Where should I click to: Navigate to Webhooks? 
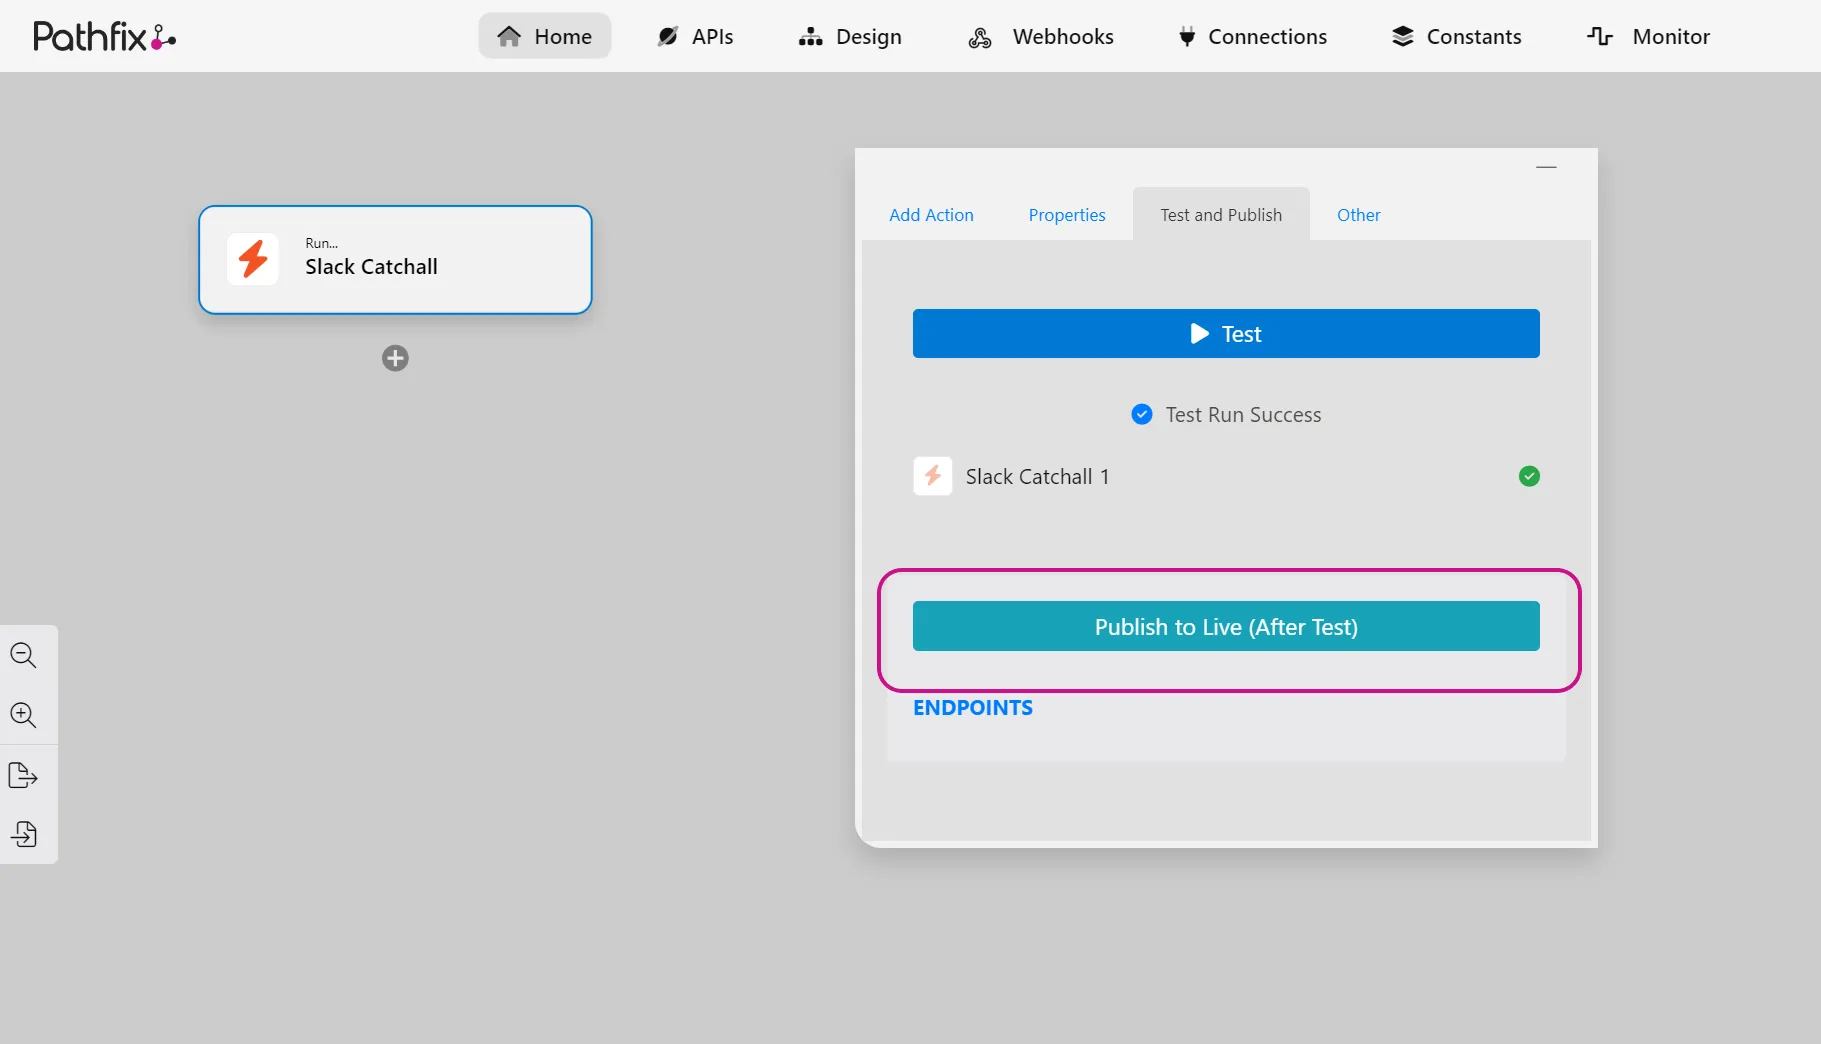pyautogui.click(x=1041, y=36)
